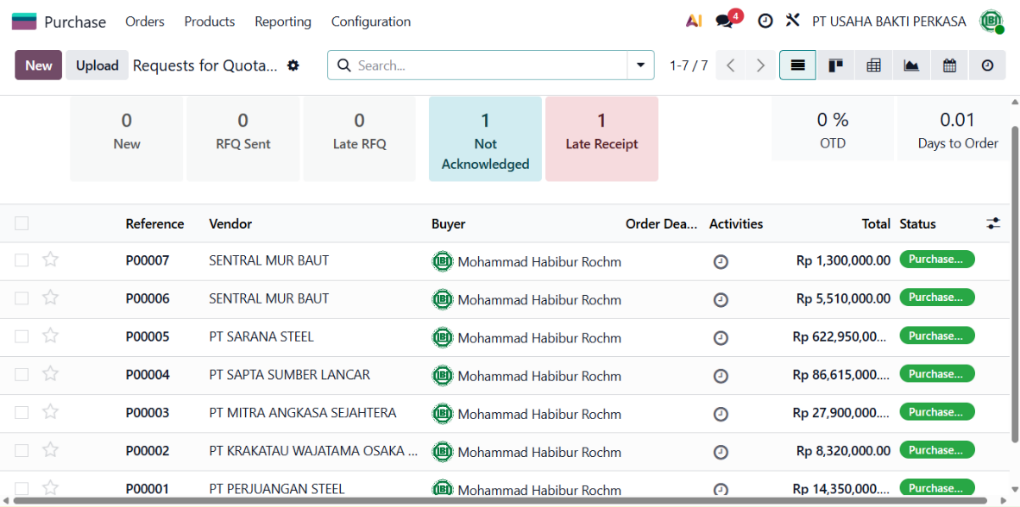Viewport: 1020px width, 507px height.
Task: Star the P00007 order as favorite
Action: click(x=50, y=260)
